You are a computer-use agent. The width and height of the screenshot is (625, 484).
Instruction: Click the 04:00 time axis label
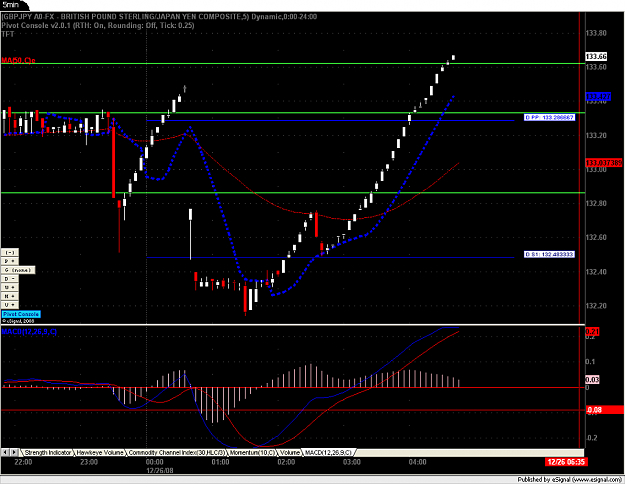point(417,462)
